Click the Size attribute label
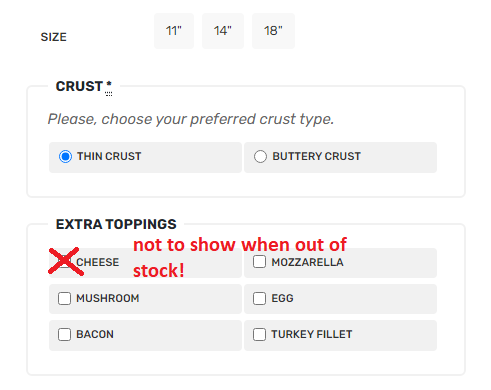Image resolution: width=491 pixels, height=390 pixels. (x=54, y=37)
